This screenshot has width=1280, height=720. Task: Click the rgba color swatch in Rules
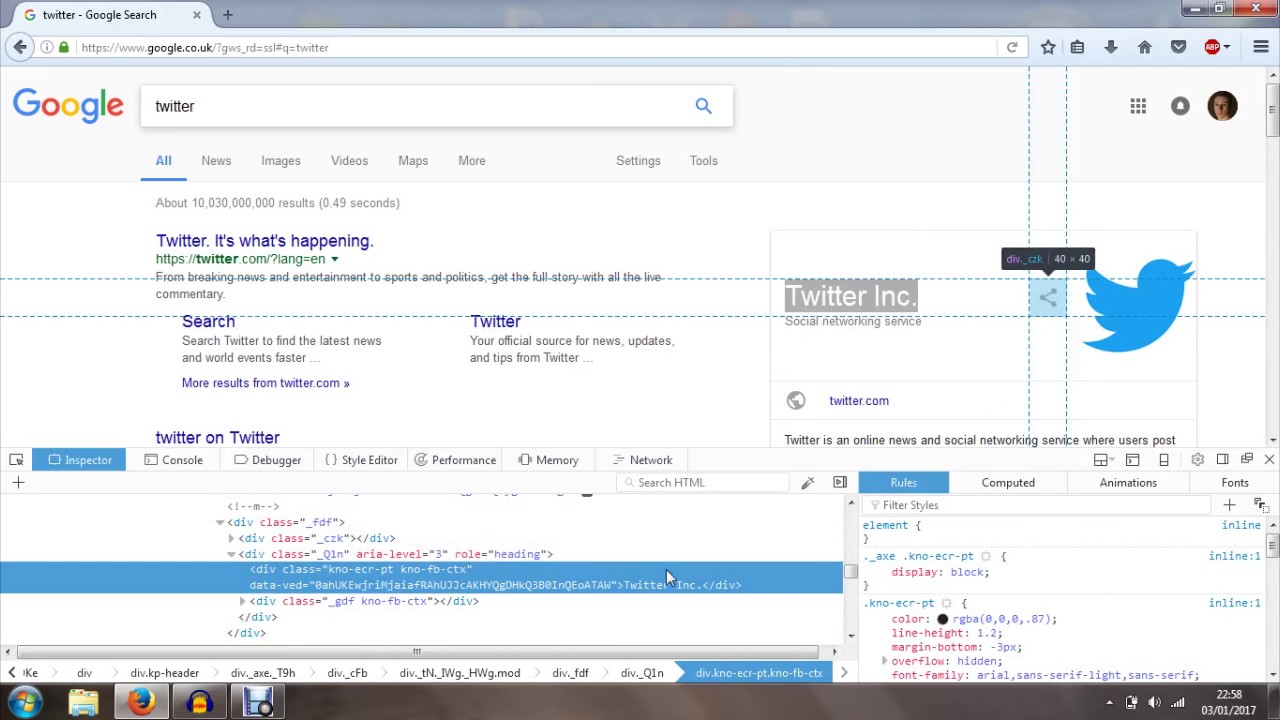942,619
